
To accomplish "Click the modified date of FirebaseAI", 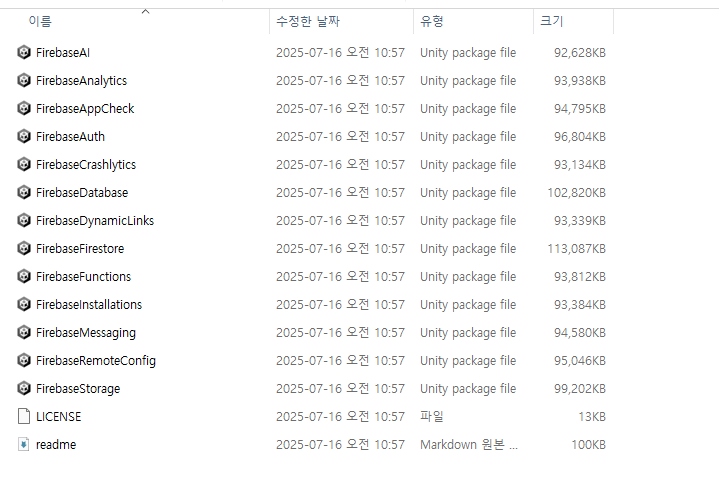I will 340,53.
